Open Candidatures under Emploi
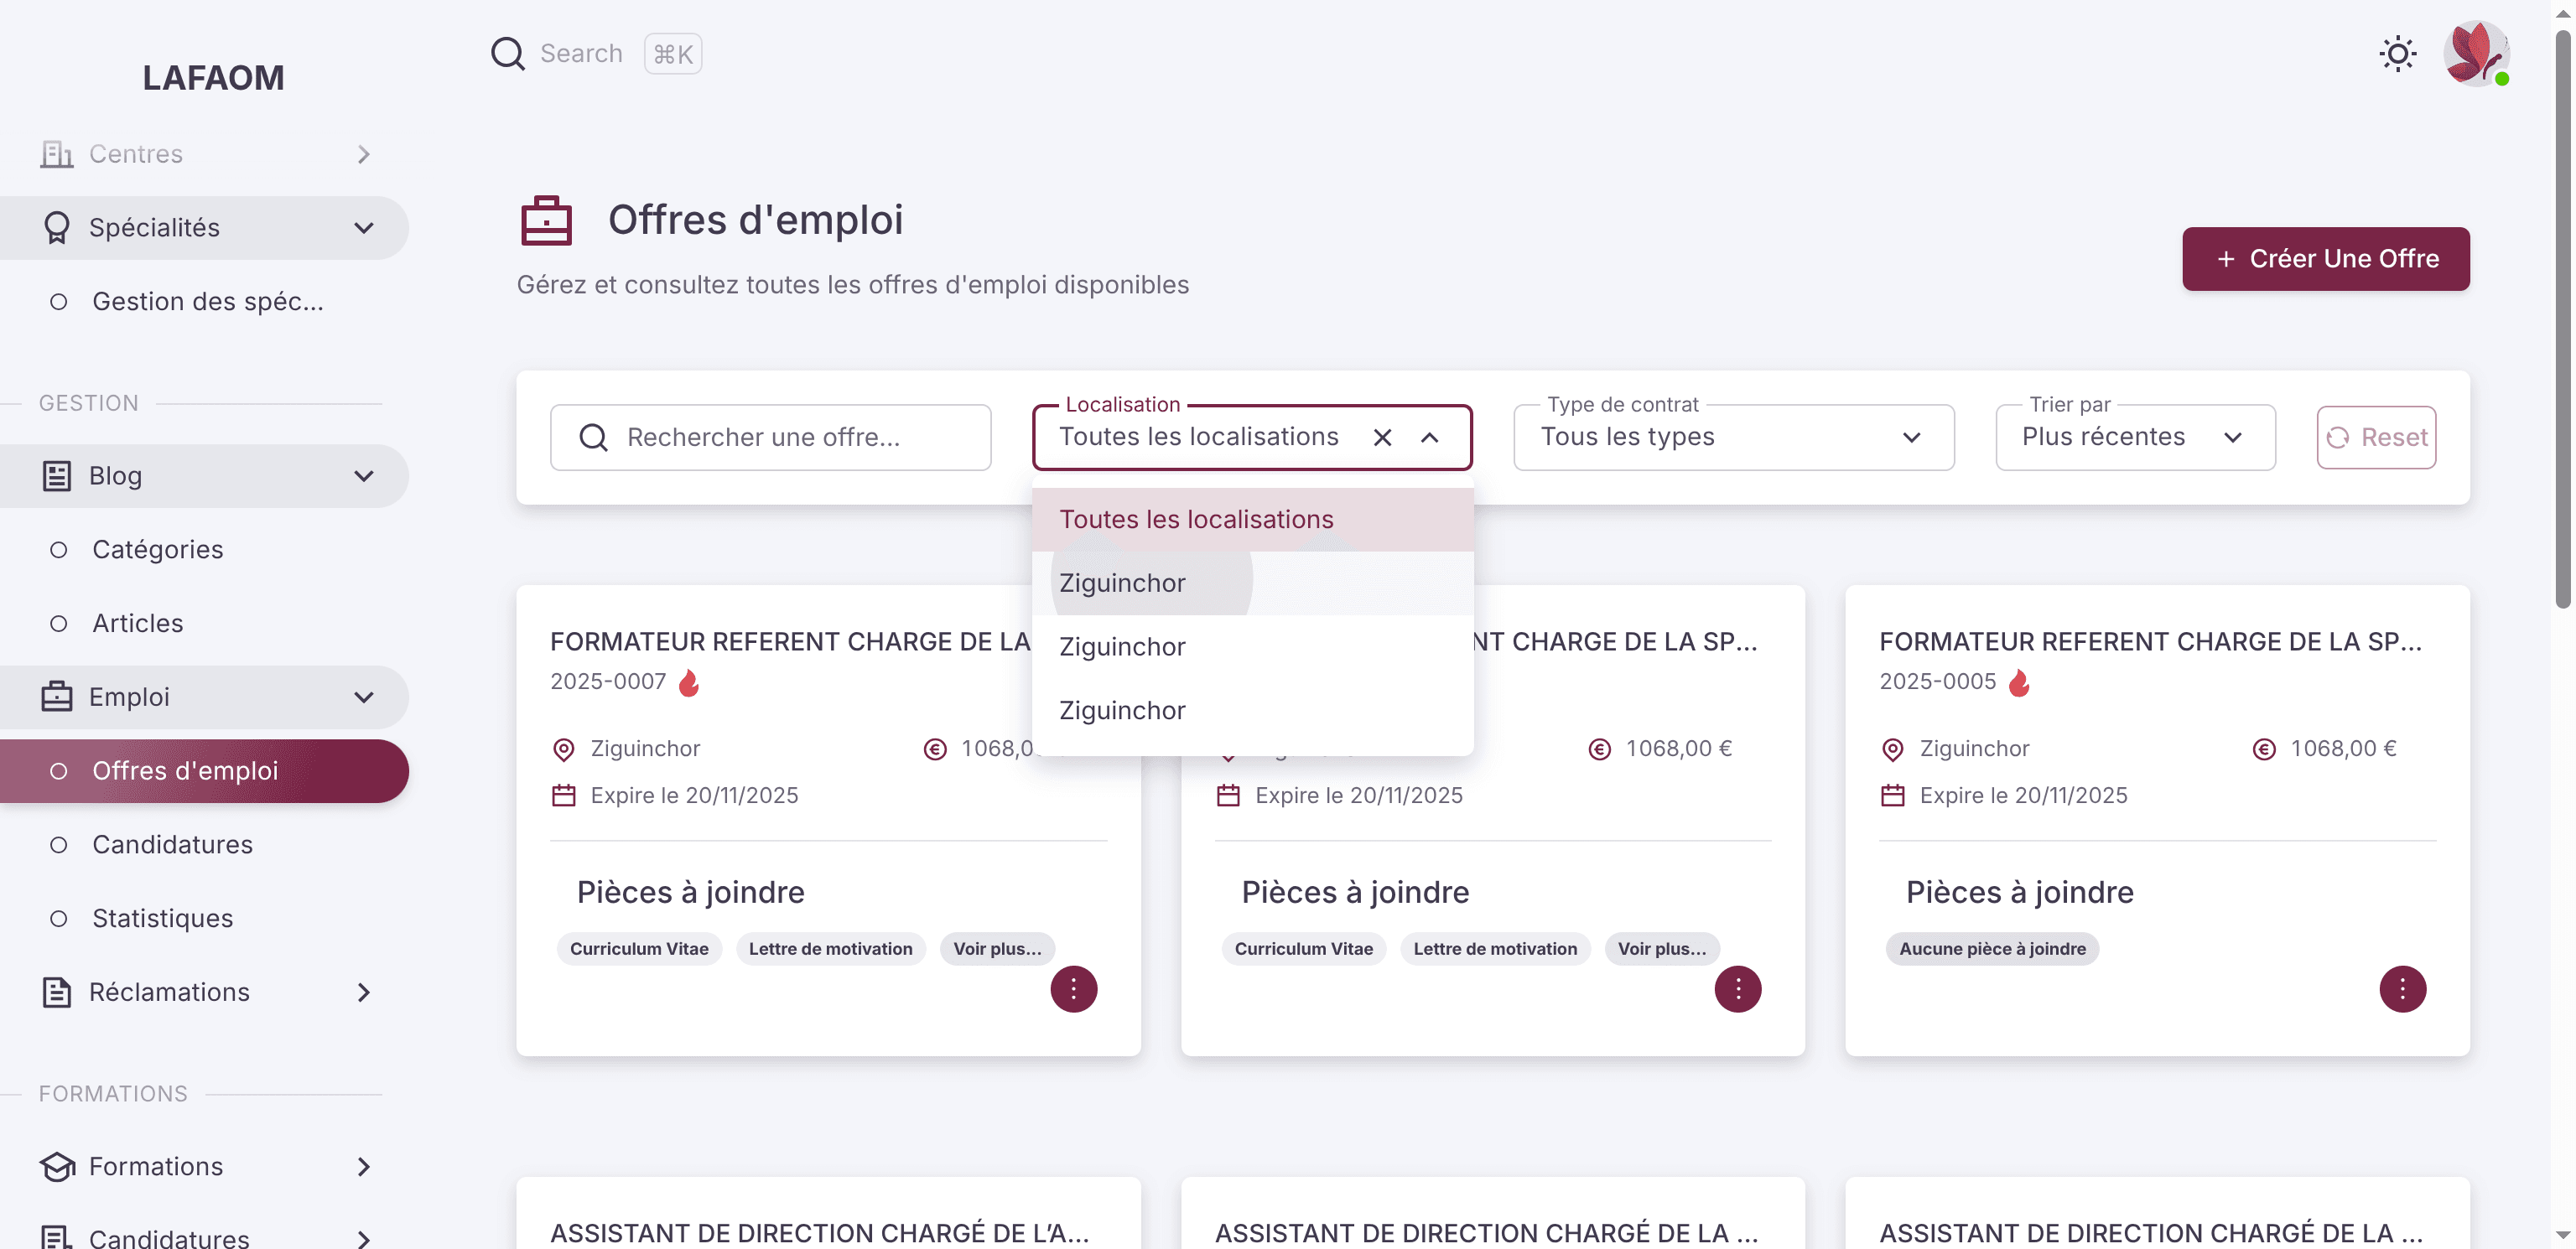2576x1249 pixels. (204, 845)
